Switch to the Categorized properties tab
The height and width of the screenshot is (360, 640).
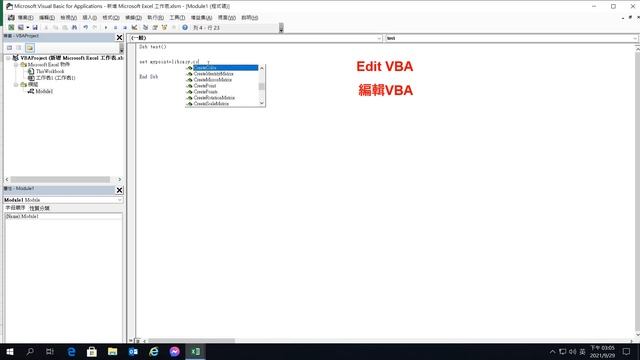(39, 208)
